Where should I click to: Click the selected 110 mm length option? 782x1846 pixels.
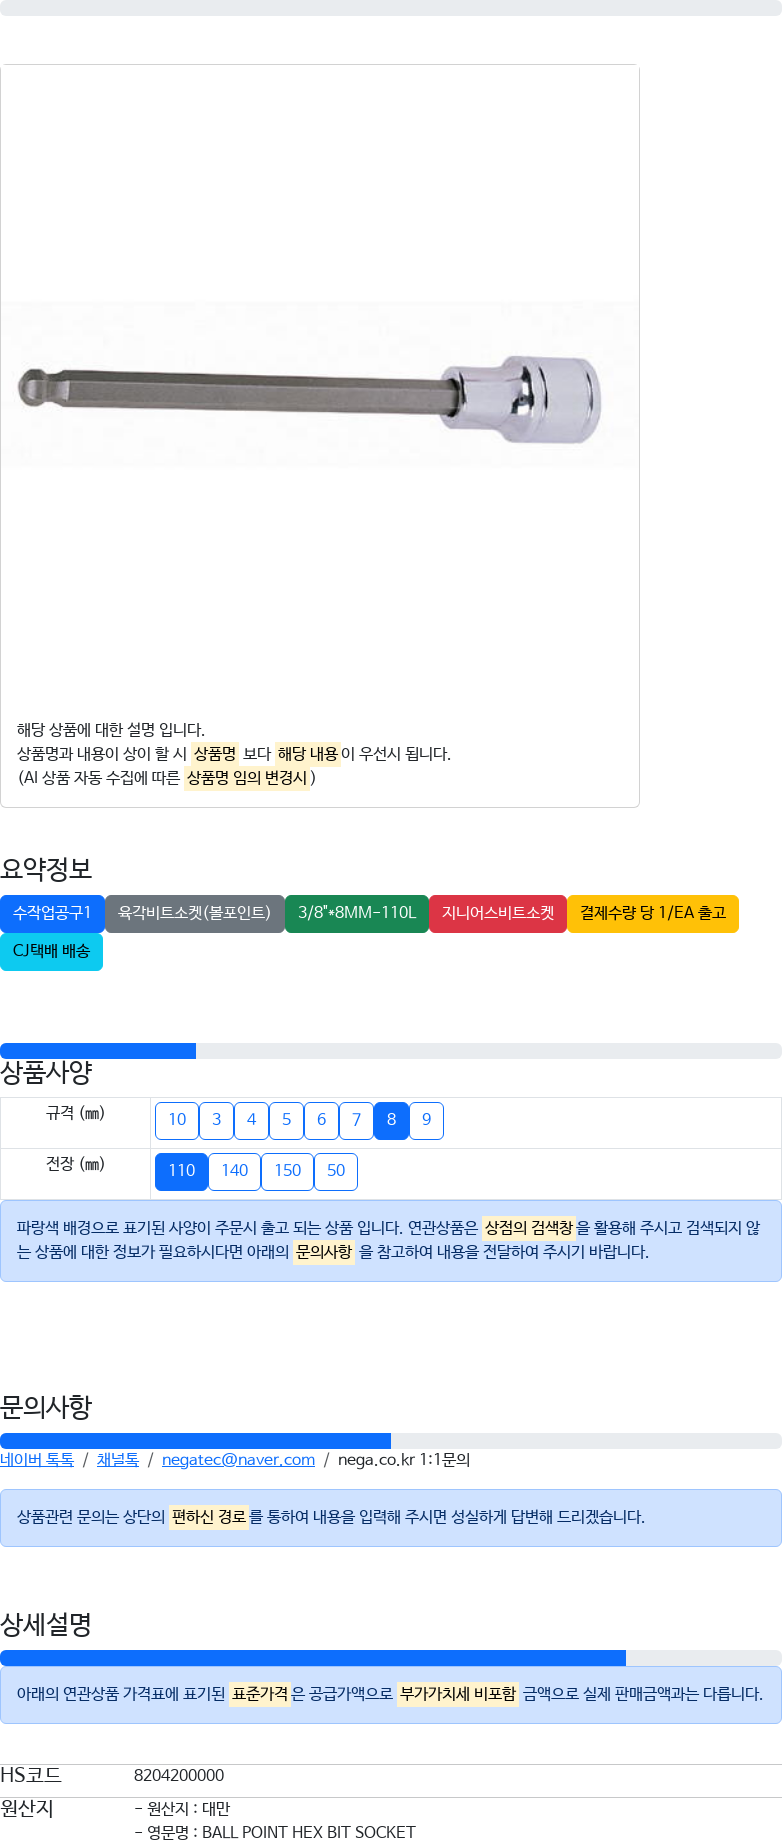(181, 1171)
